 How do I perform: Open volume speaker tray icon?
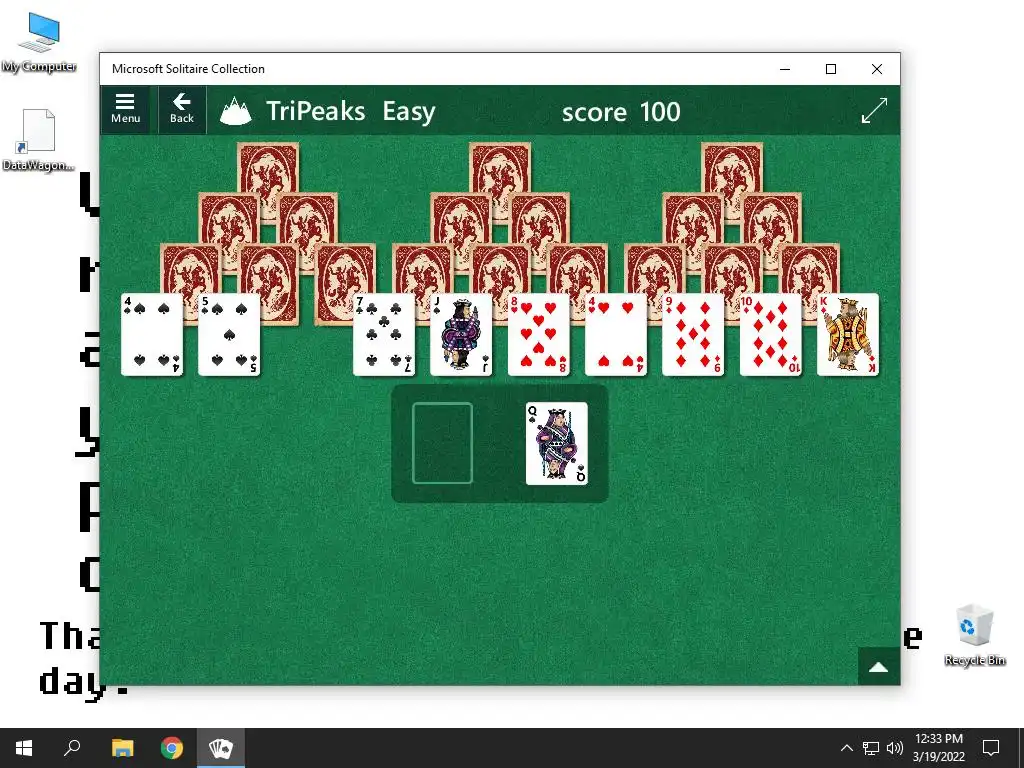895,748
